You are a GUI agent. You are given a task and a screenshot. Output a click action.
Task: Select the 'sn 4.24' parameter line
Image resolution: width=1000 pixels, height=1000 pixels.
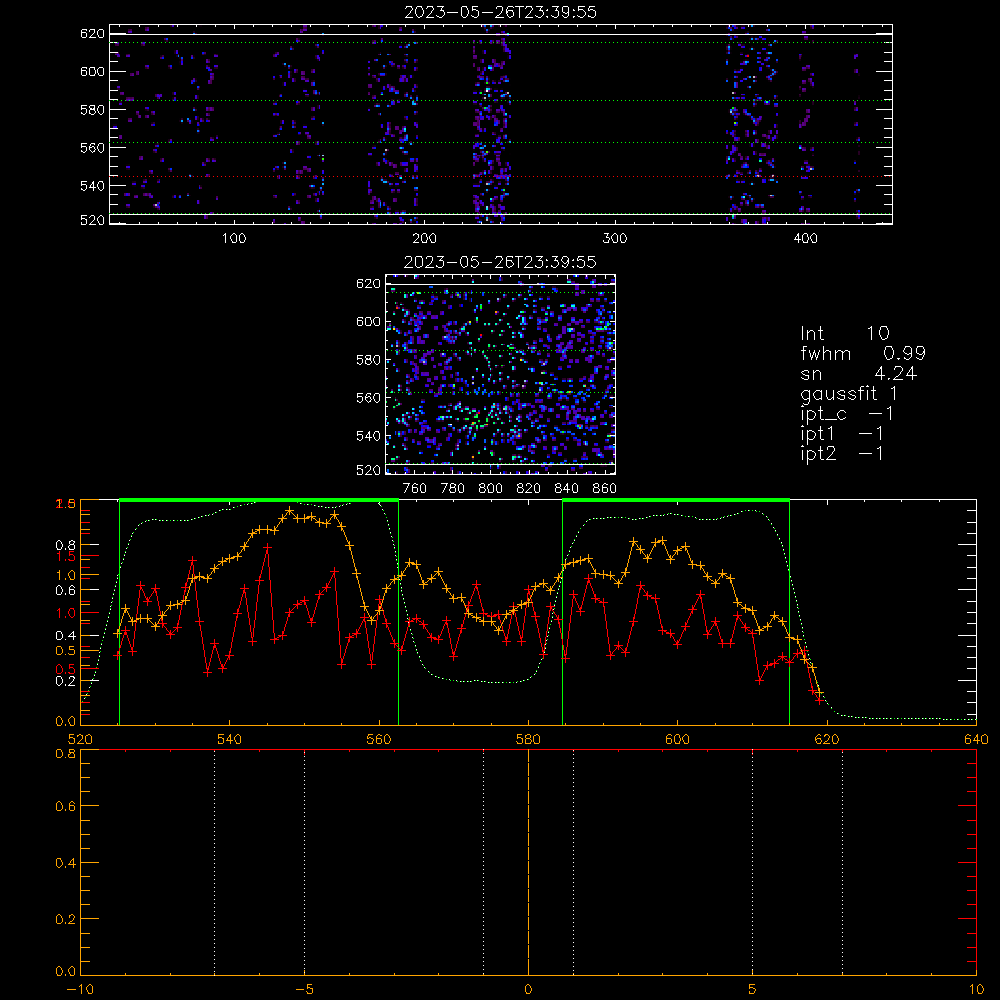tap(858, 374)
